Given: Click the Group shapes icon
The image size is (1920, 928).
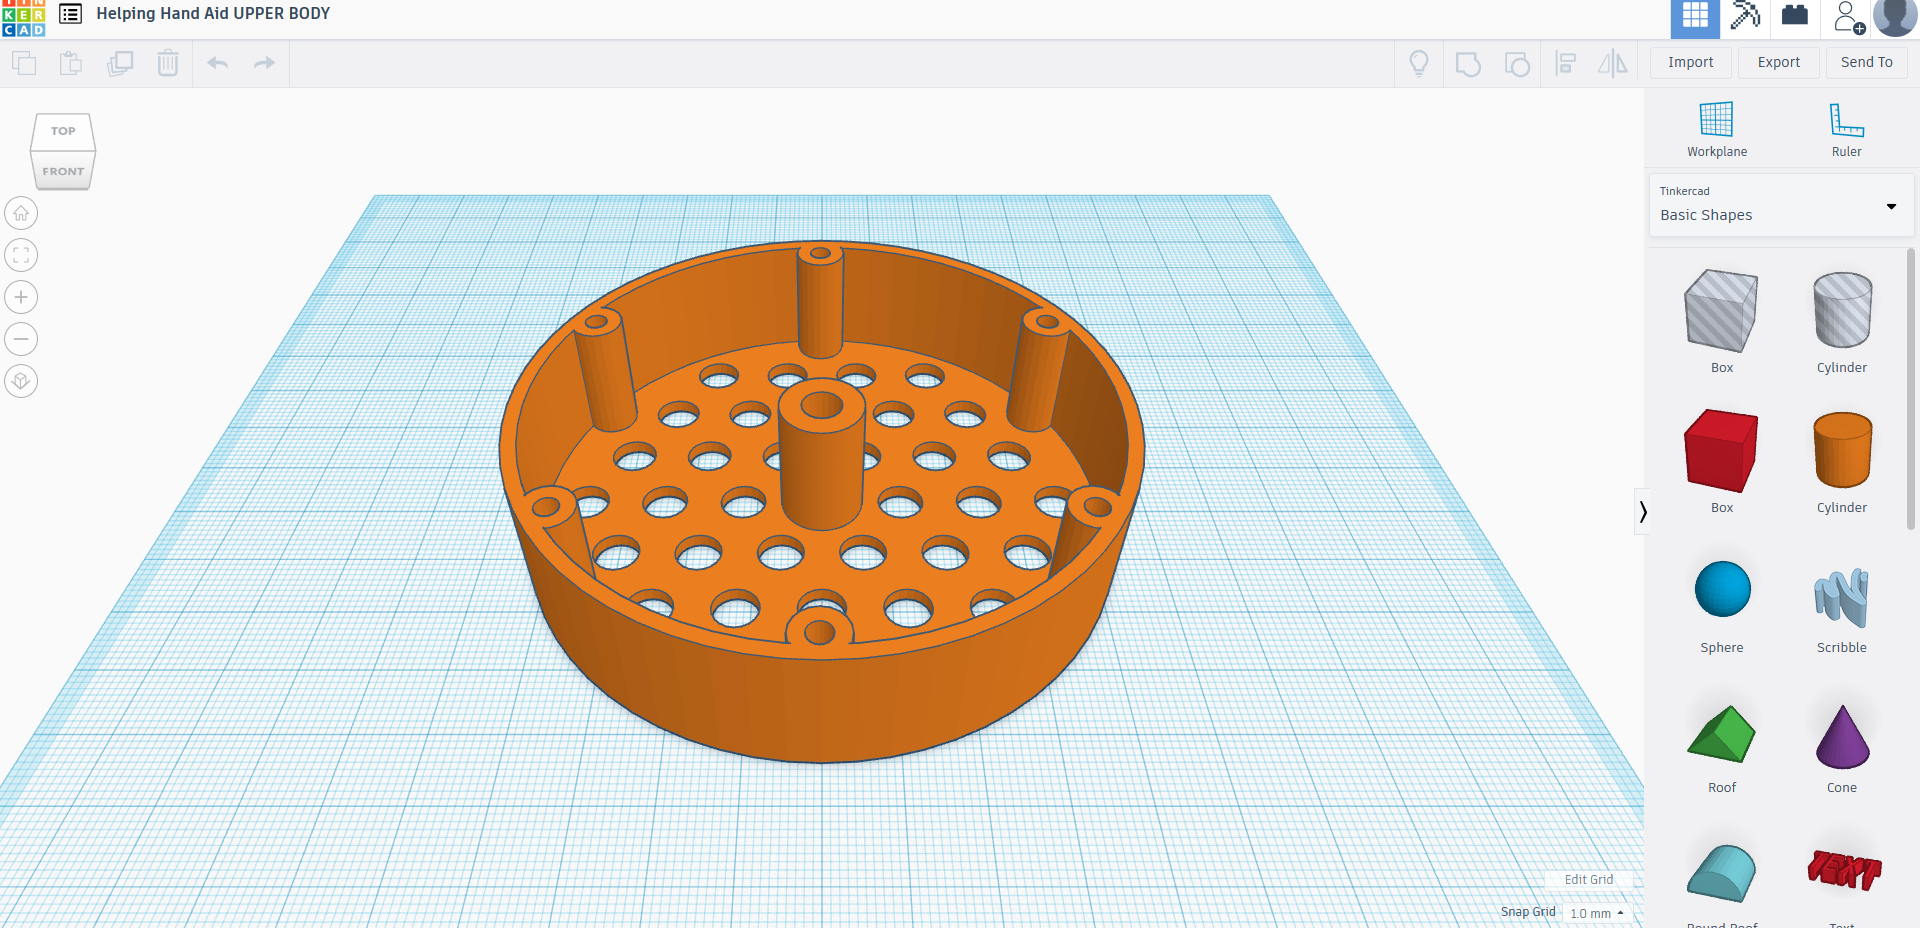Looking at the screenshot, I should (1468, 65).
